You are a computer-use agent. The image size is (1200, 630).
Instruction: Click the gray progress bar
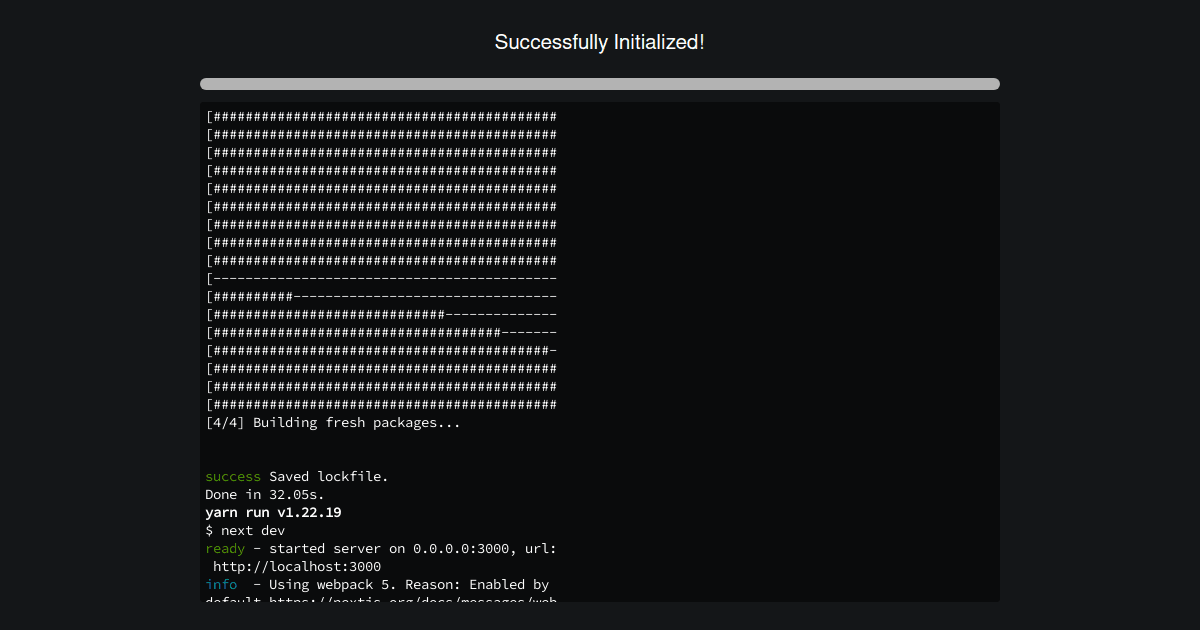(600, 84)
